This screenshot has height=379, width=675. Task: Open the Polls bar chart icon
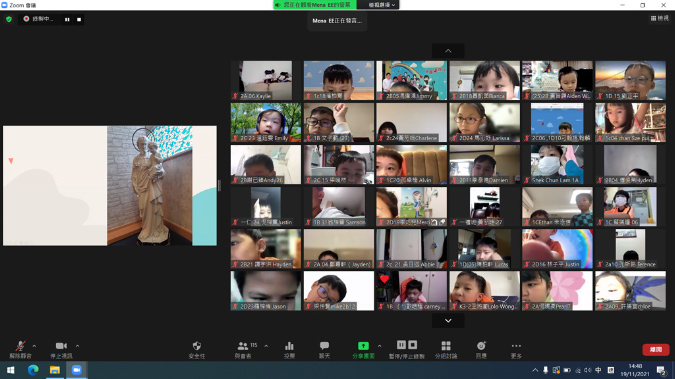pos(289,346)
